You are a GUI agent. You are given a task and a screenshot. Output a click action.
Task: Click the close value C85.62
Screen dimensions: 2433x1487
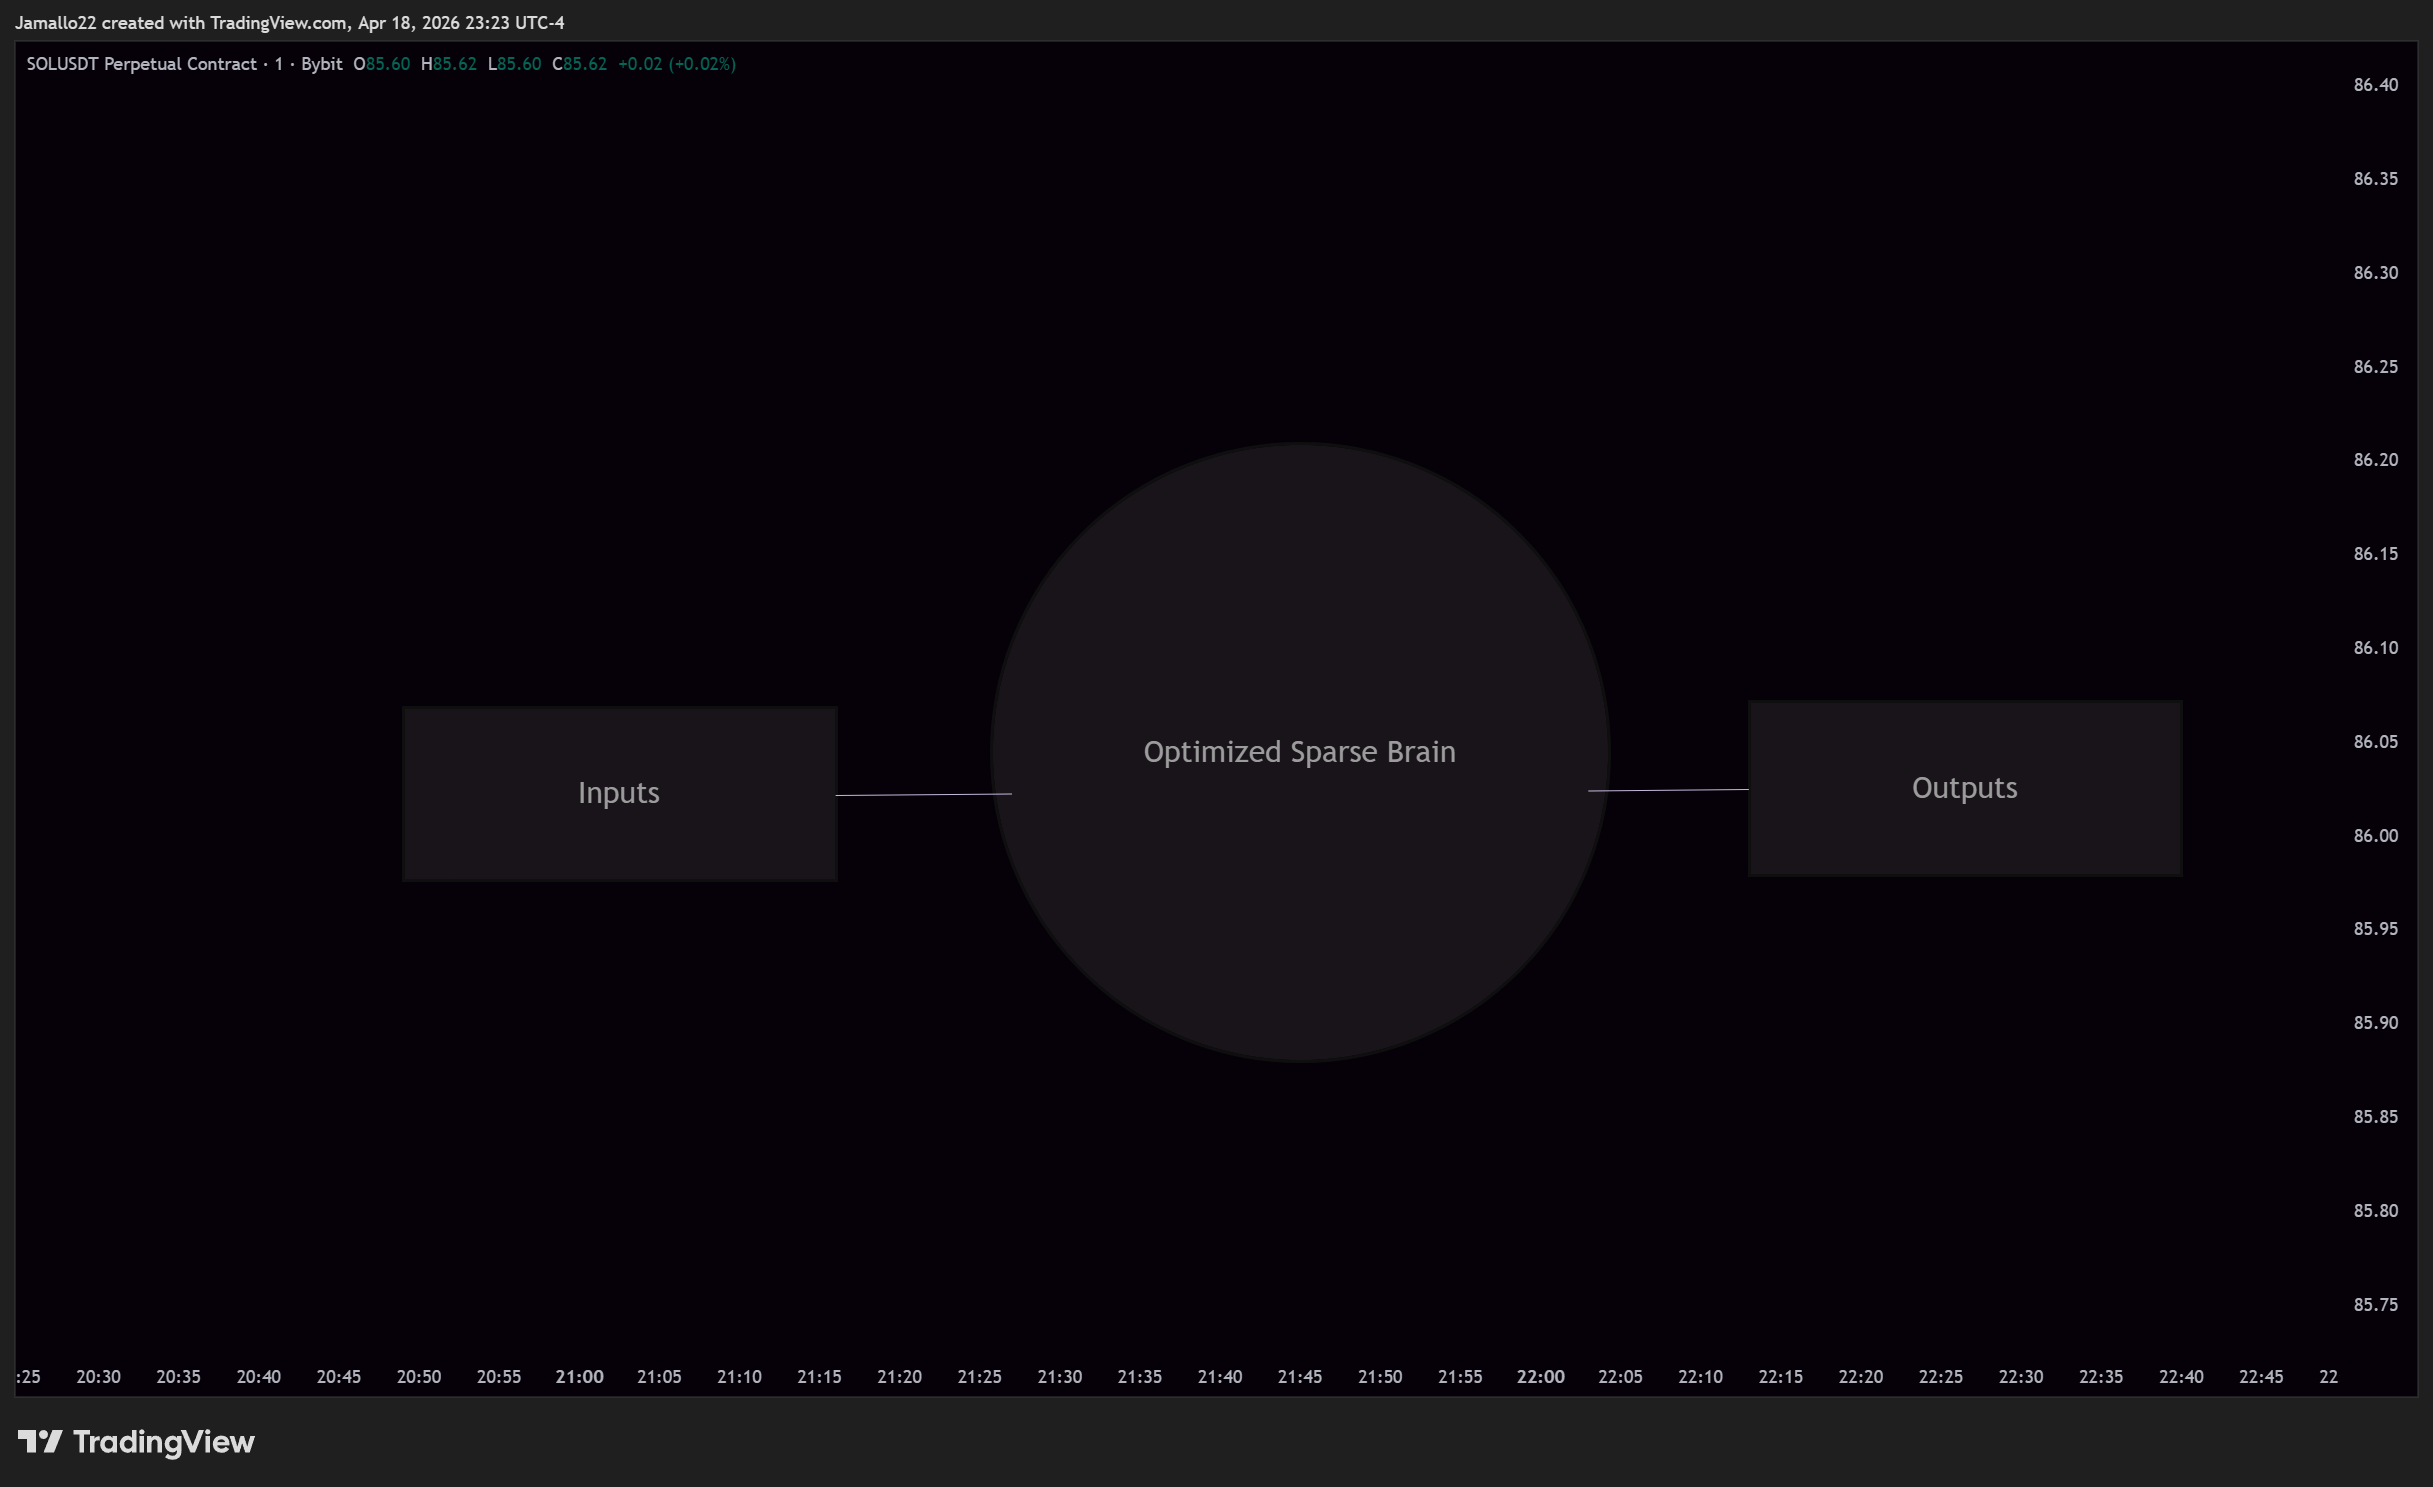tap(580, 64)
